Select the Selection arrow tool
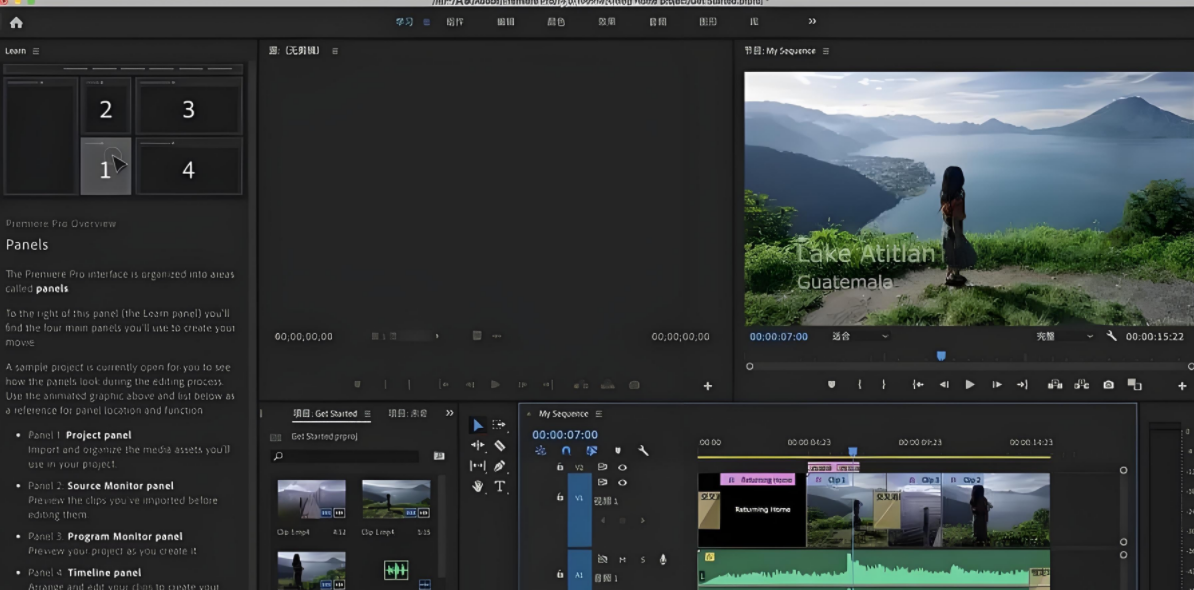This screenshot has height=590, width=1194. [x=477, y=425]
